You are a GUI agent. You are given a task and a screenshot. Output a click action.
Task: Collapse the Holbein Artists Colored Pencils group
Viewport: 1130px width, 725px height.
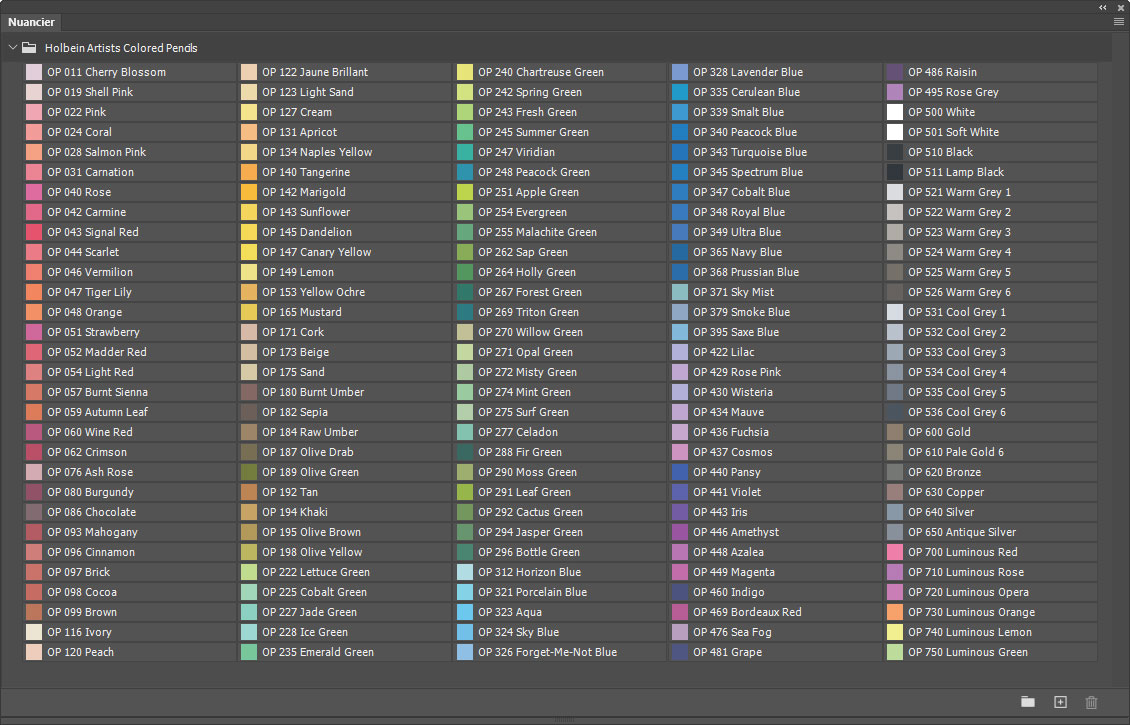13,46
